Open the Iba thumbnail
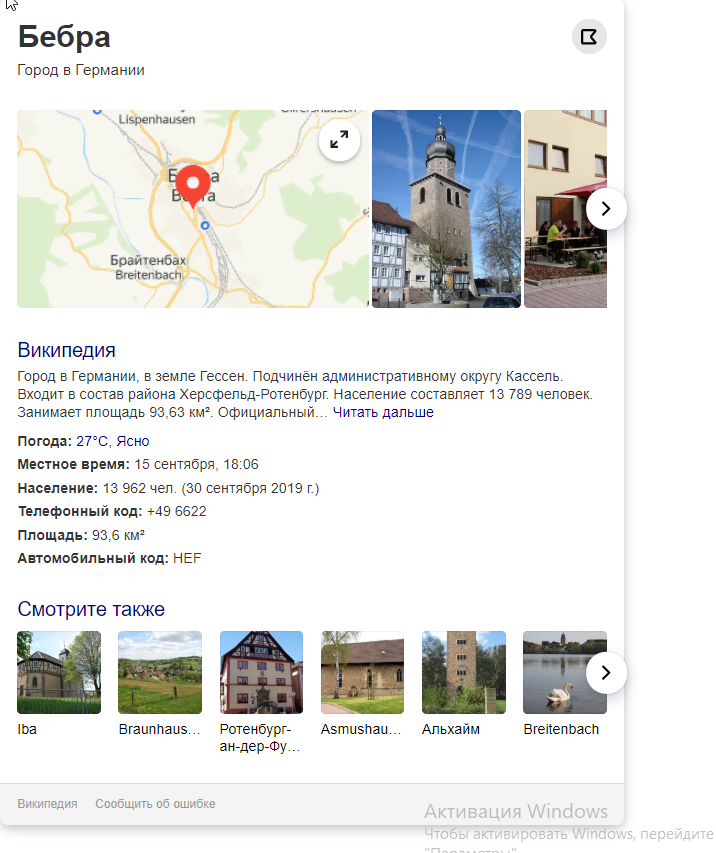The image size is (716, 853). [59, 672]
